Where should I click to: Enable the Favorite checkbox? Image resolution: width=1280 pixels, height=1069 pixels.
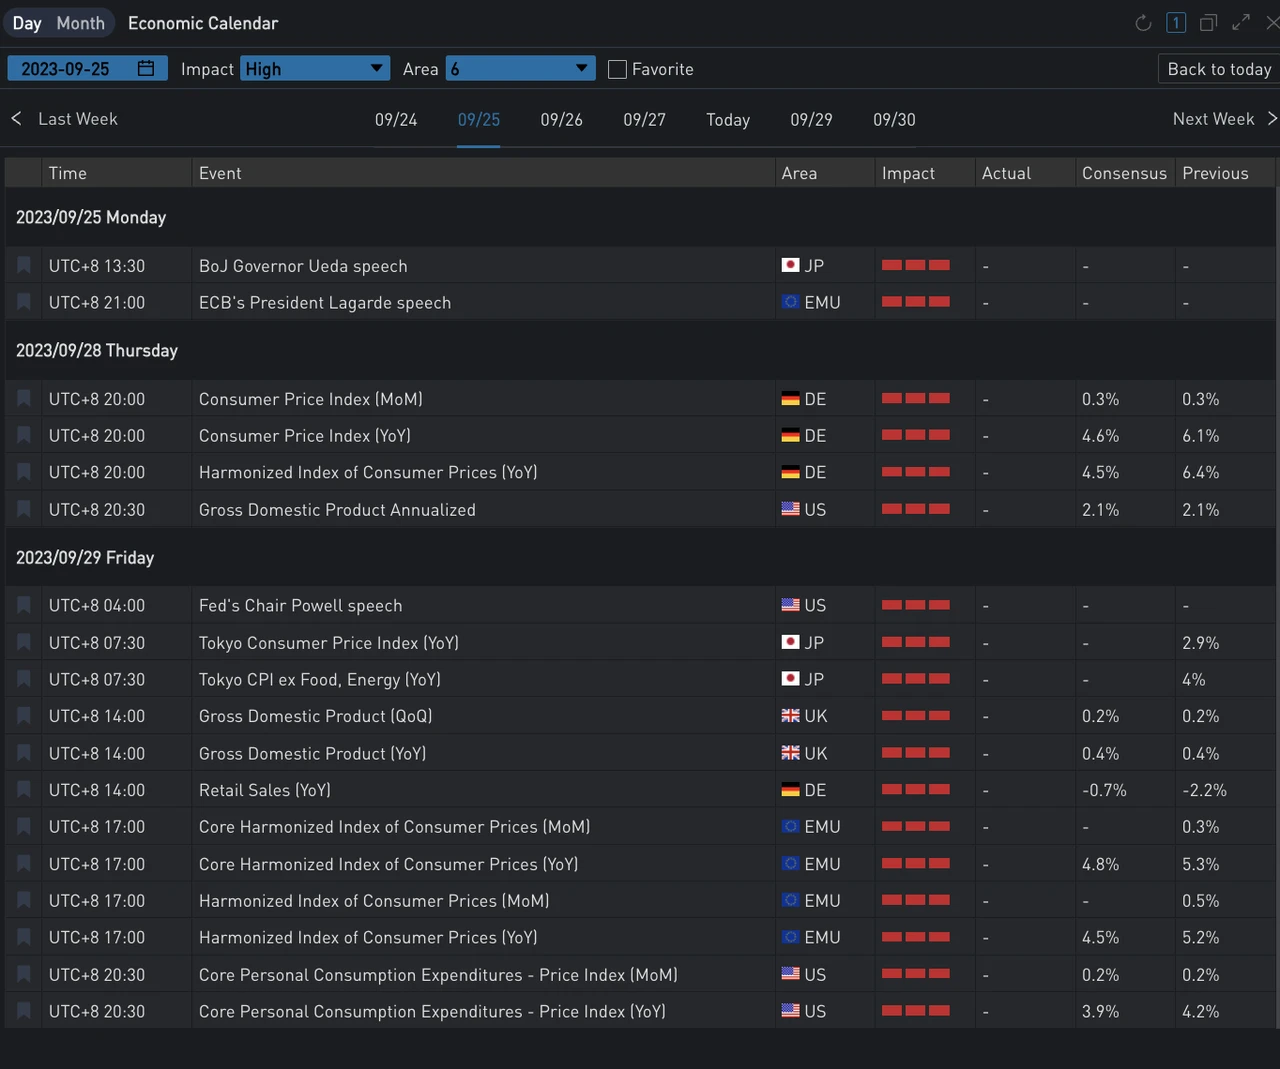click(618, 69)
